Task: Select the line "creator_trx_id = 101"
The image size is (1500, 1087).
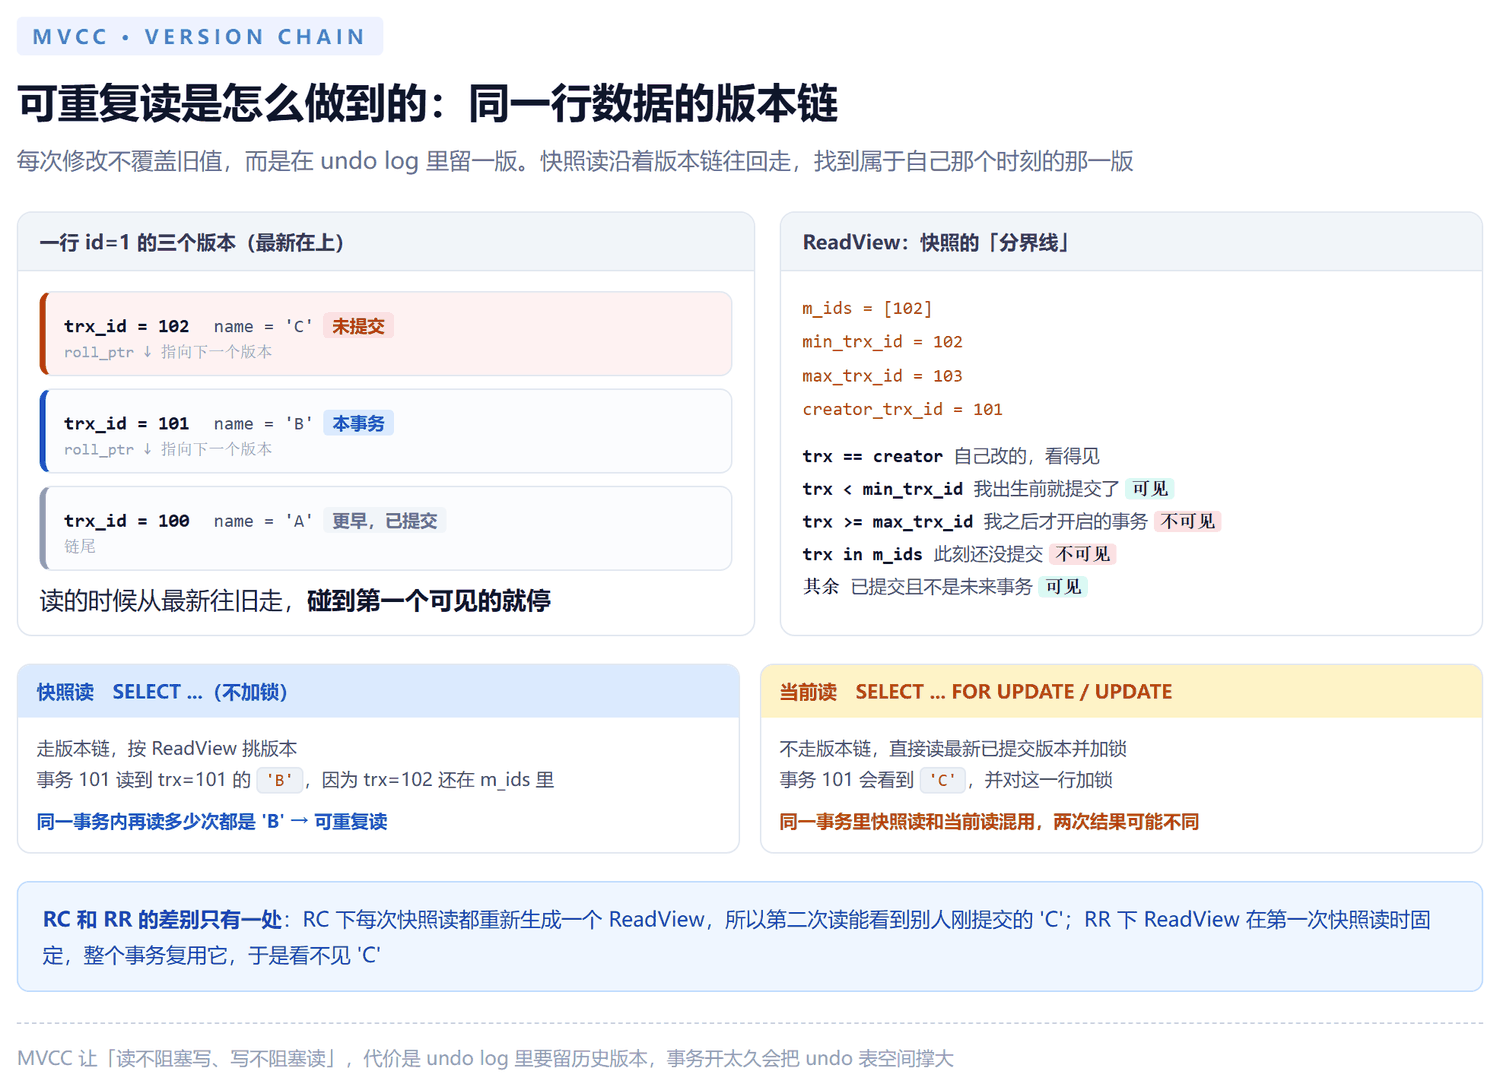Action: tap(902, 409)
